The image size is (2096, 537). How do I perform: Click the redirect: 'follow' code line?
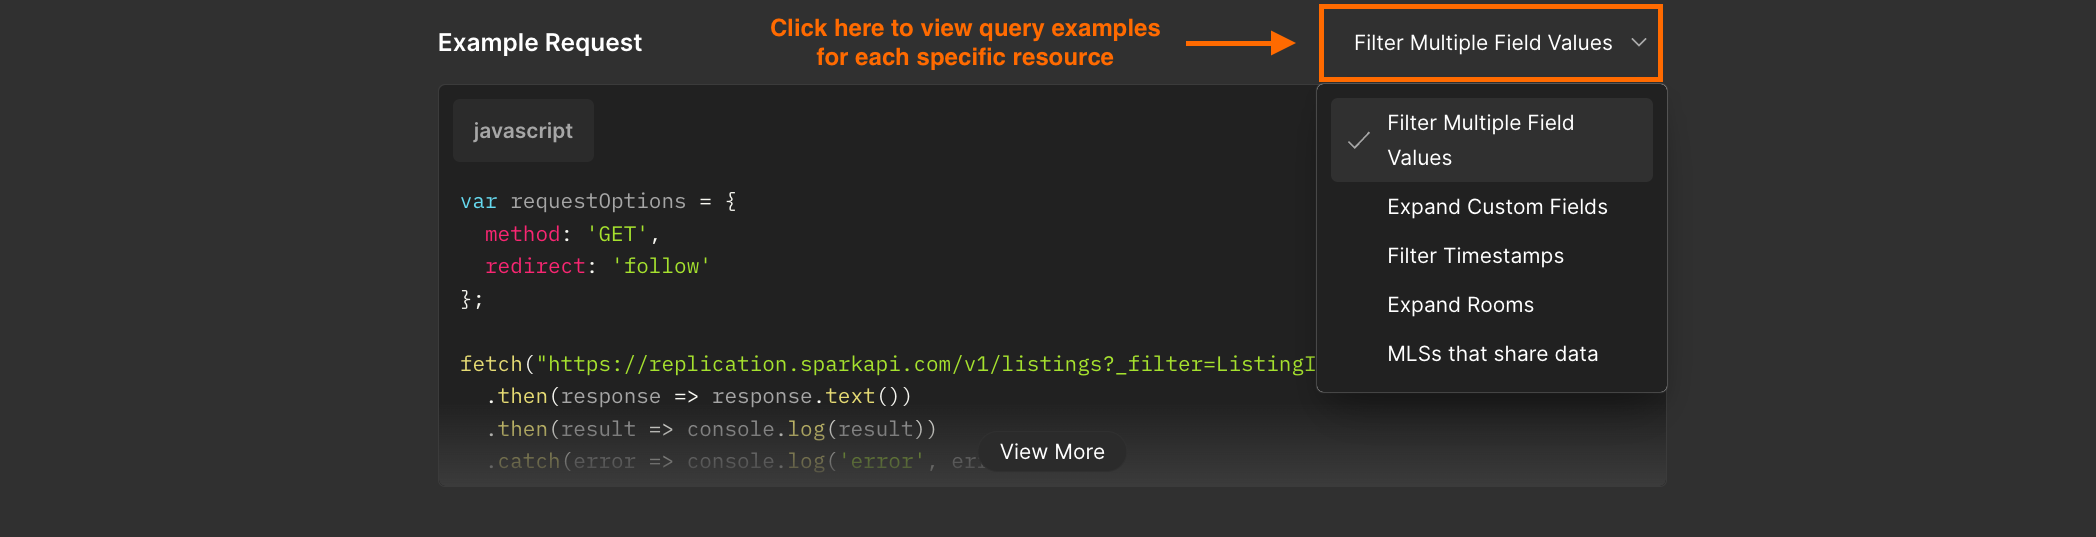pyautogui.click(x=597, y=266)
